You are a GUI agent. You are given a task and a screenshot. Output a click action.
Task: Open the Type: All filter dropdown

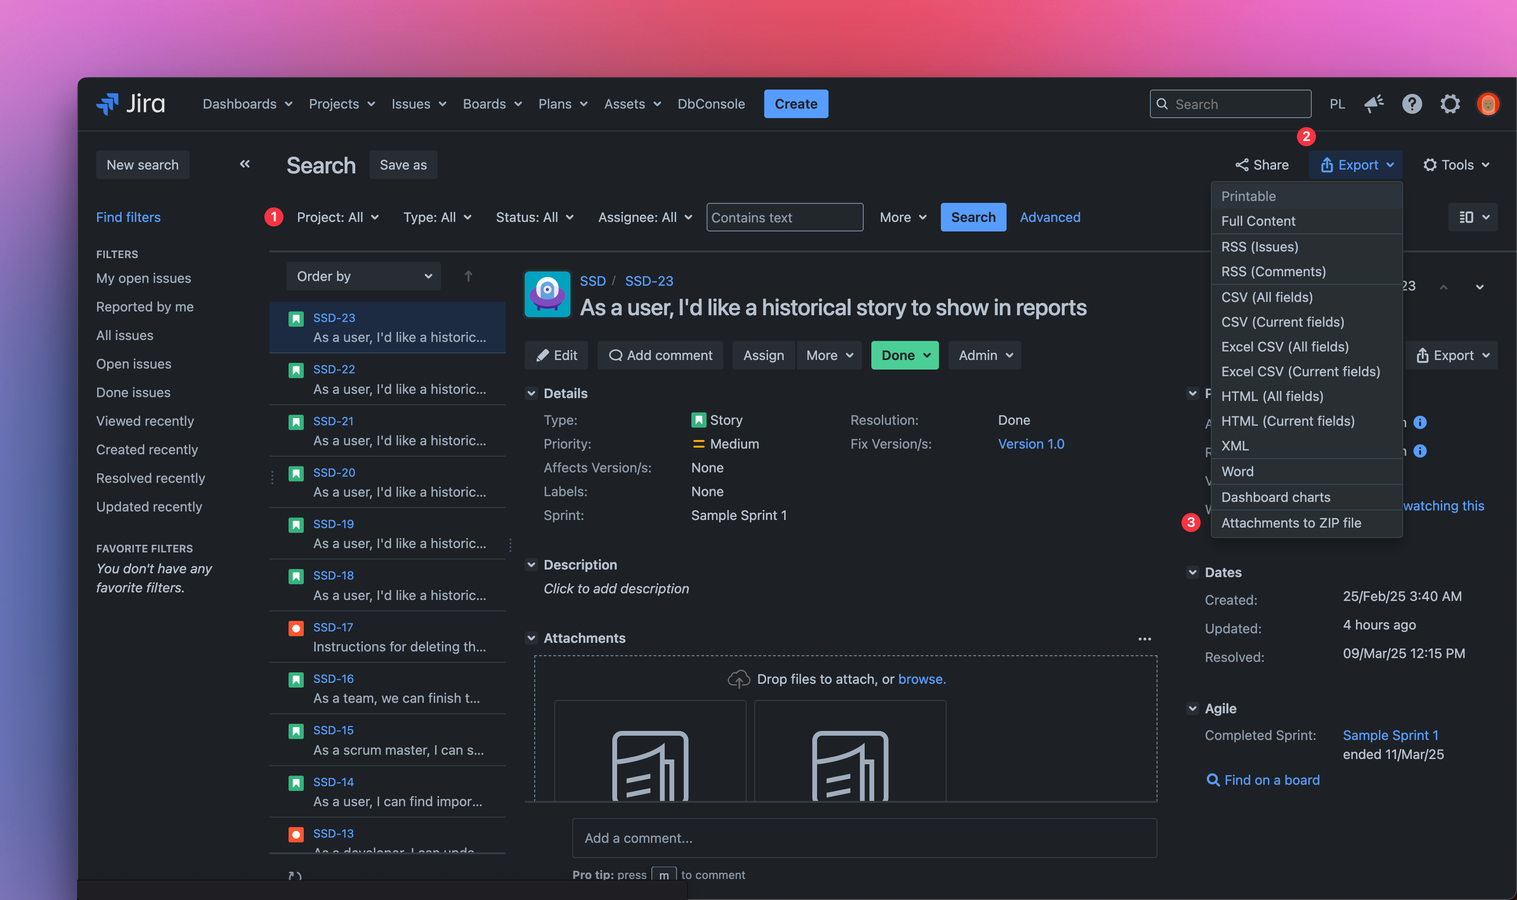[437, 217]
